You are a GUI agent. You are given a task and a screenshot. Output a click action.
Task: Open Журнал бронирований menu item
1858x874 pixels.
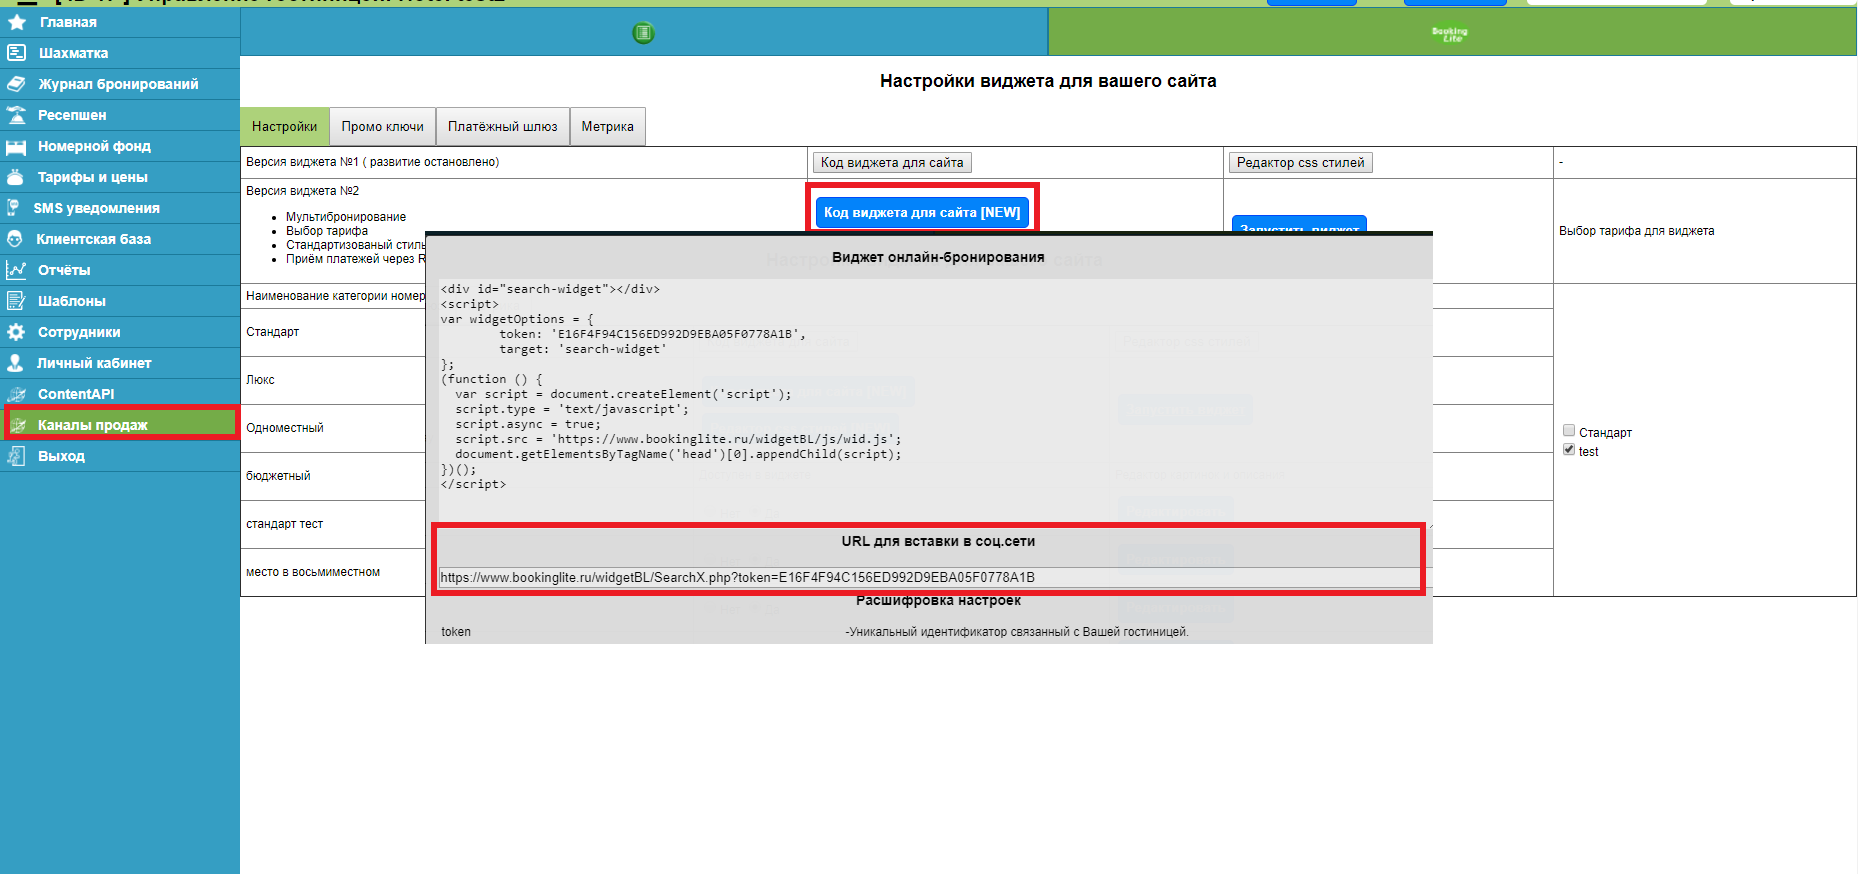click(x=120, y=84)
